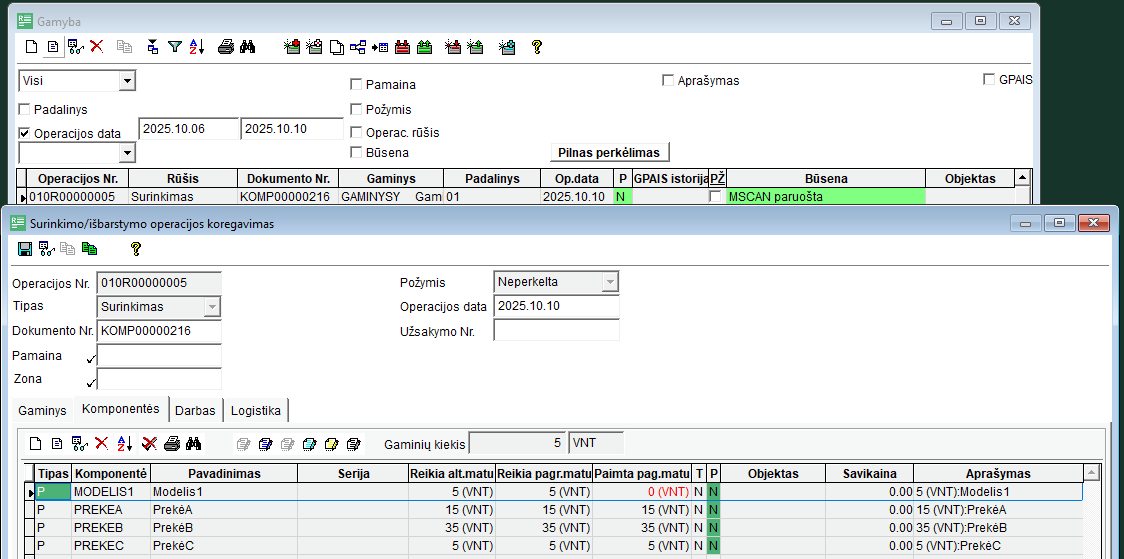This screenshot has width=1124, height=559.
Task: Enable the Pamaina checkbox
Action: [356, 85]
